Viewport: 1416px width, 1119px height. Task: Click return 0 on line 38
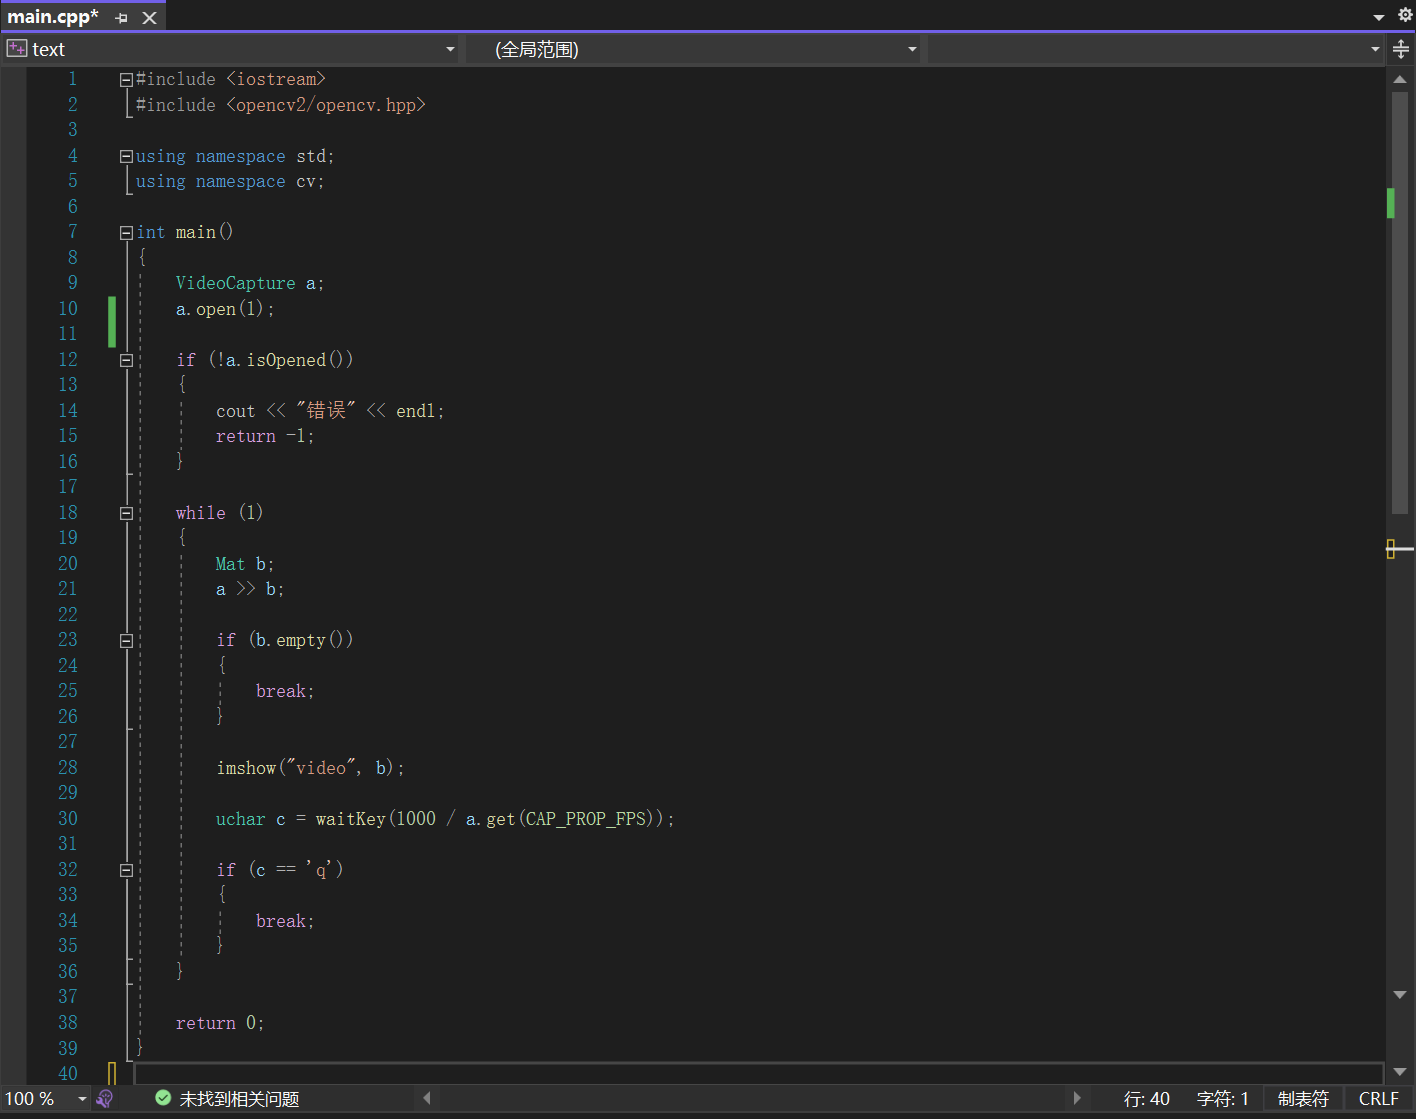pyautogui.click(x=215, y=1023)
